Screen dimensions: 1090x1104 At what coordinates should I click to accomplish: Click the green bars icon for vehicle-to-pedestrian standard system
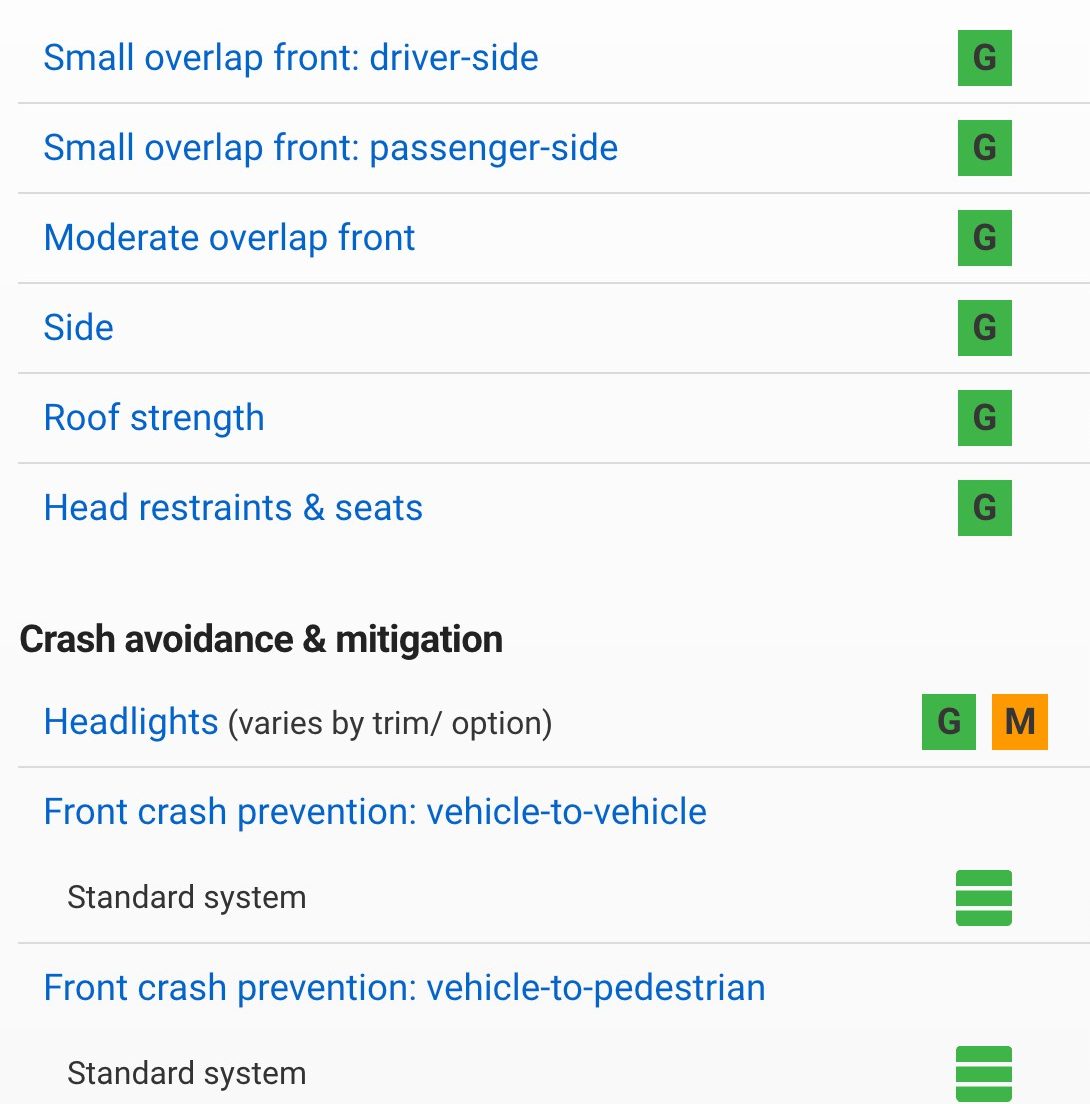984,1074
